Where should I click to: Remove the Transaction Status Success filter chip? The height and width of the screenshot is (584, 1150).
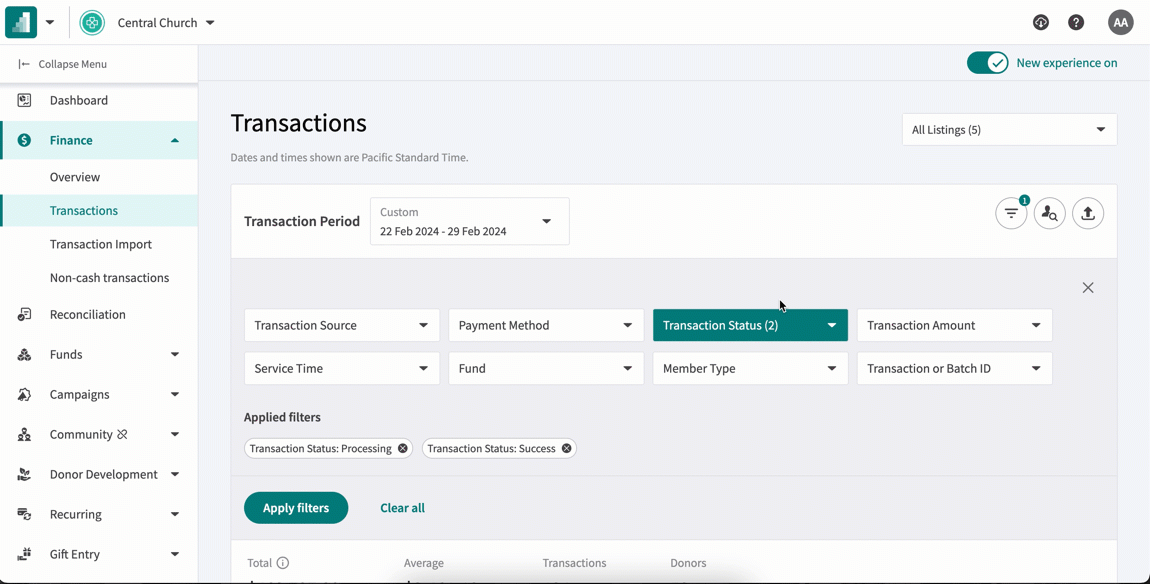tap(567, 448)
